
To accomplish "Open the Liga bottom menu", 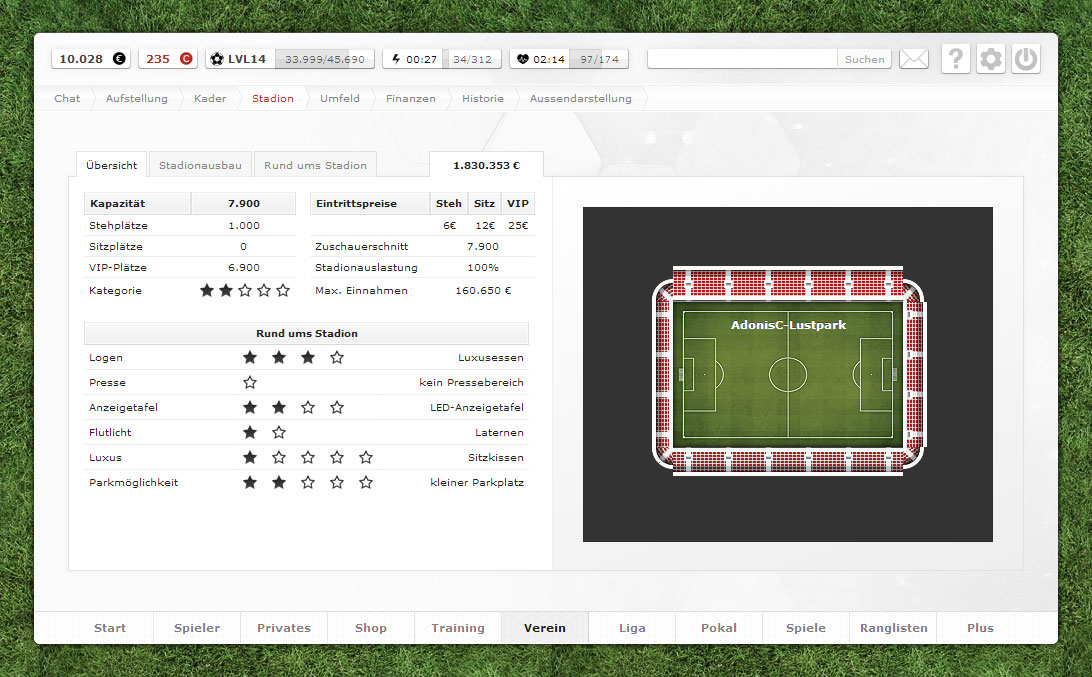I will [x=632, y=628].
